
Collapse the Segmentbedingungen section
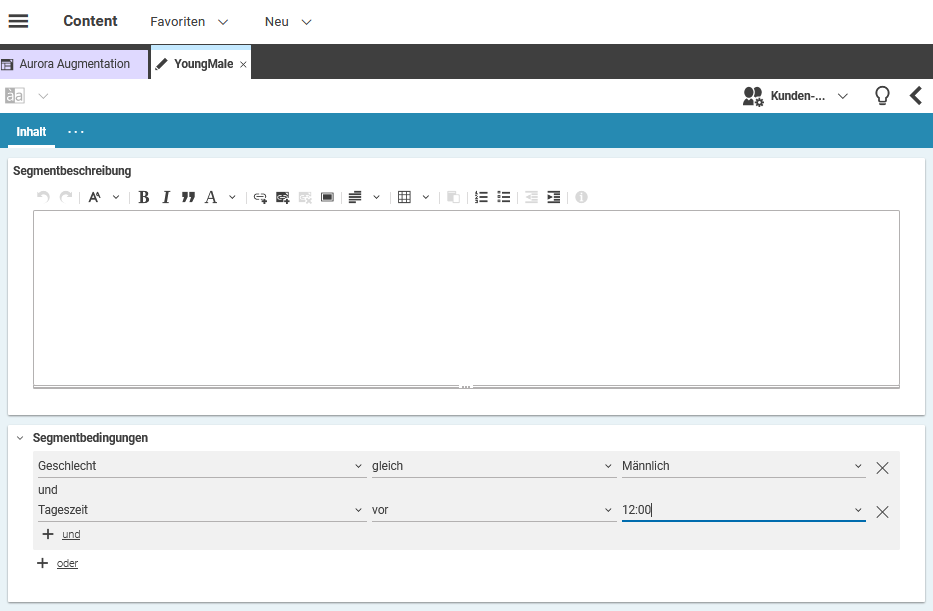tap(20, 438)
